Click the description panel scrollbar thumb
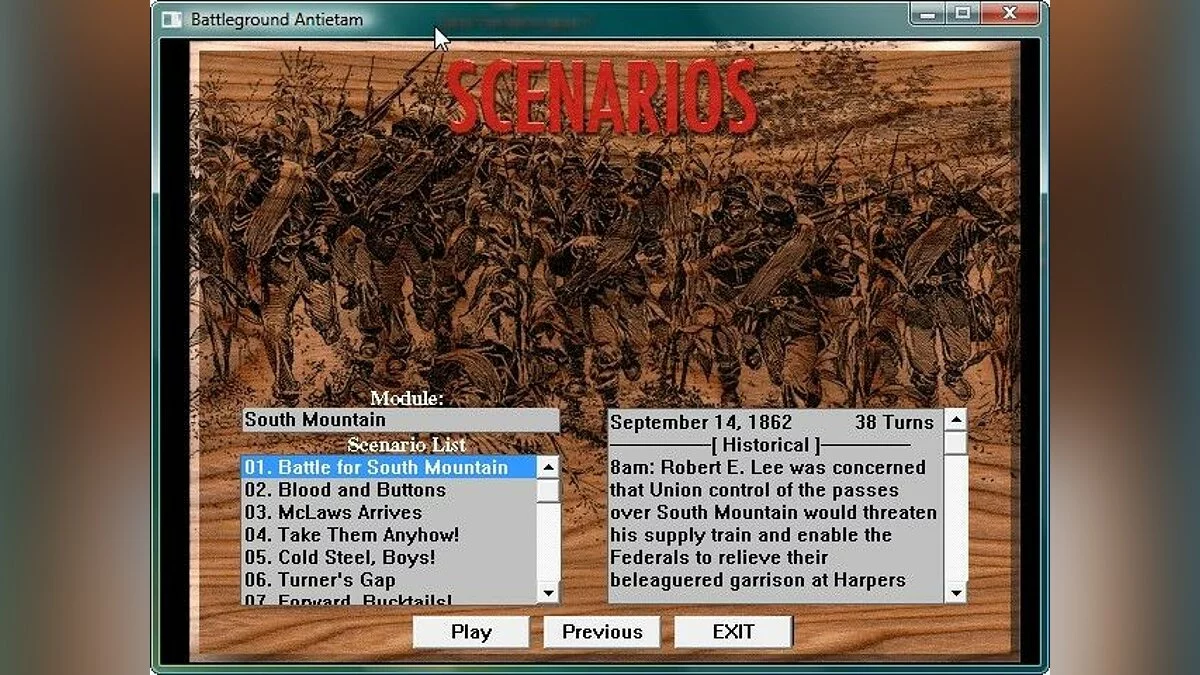1200x675 pixels. (x=955, y=442)
